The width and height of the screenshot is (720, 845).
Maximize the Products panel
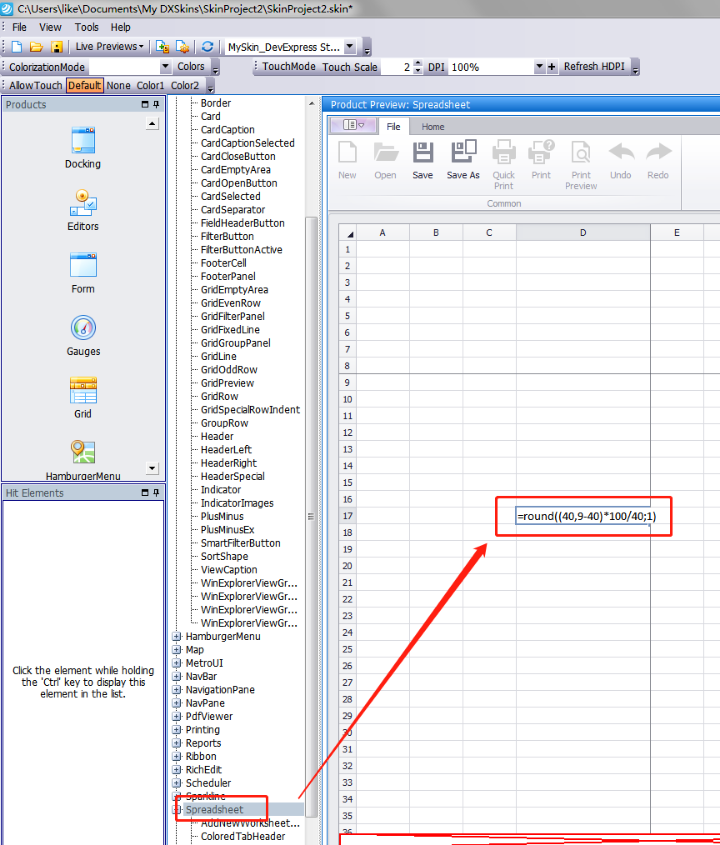pyautogui.click(x=145, y=105)
